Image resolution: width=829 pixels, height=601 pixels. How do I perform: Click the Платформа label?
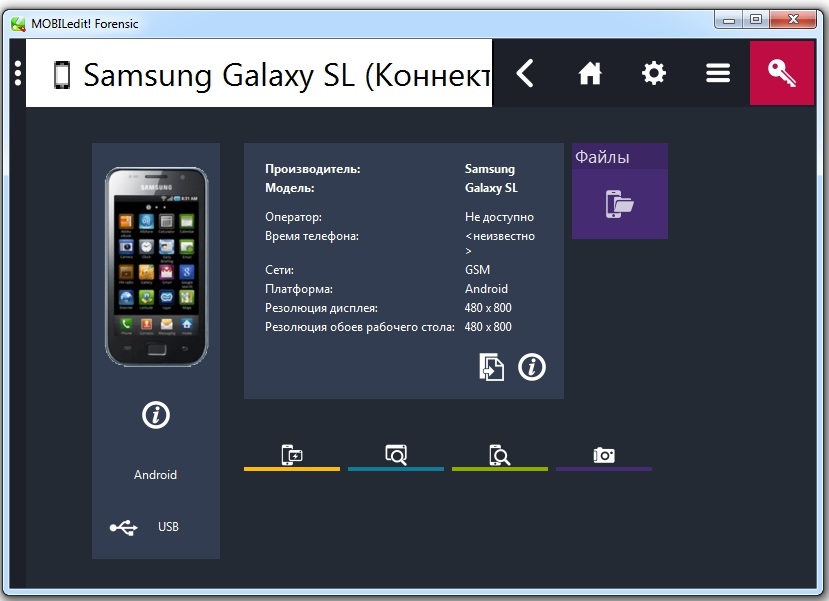pyautogui.click(x=299, y=289)
